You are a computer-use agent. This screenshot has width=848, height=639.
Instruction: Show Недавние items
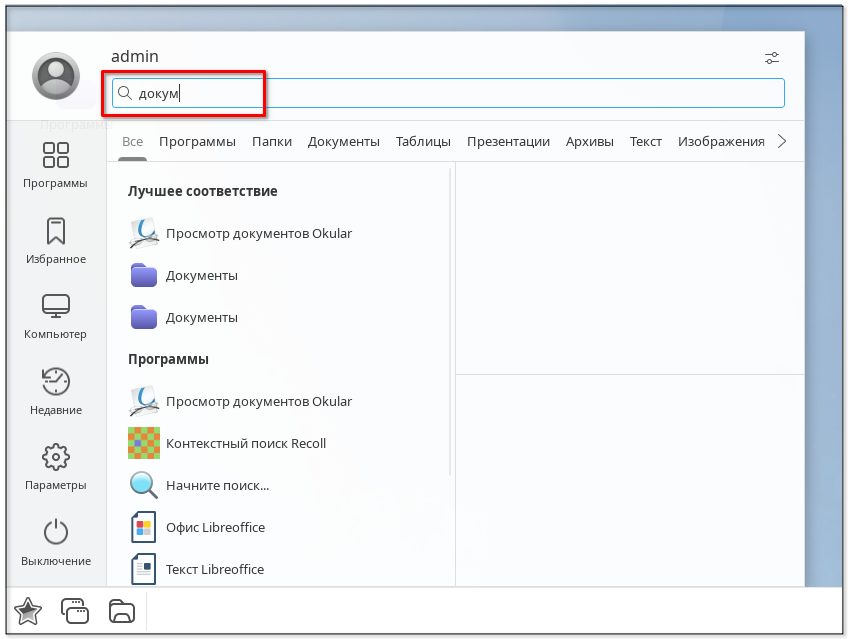click(56, 392)
